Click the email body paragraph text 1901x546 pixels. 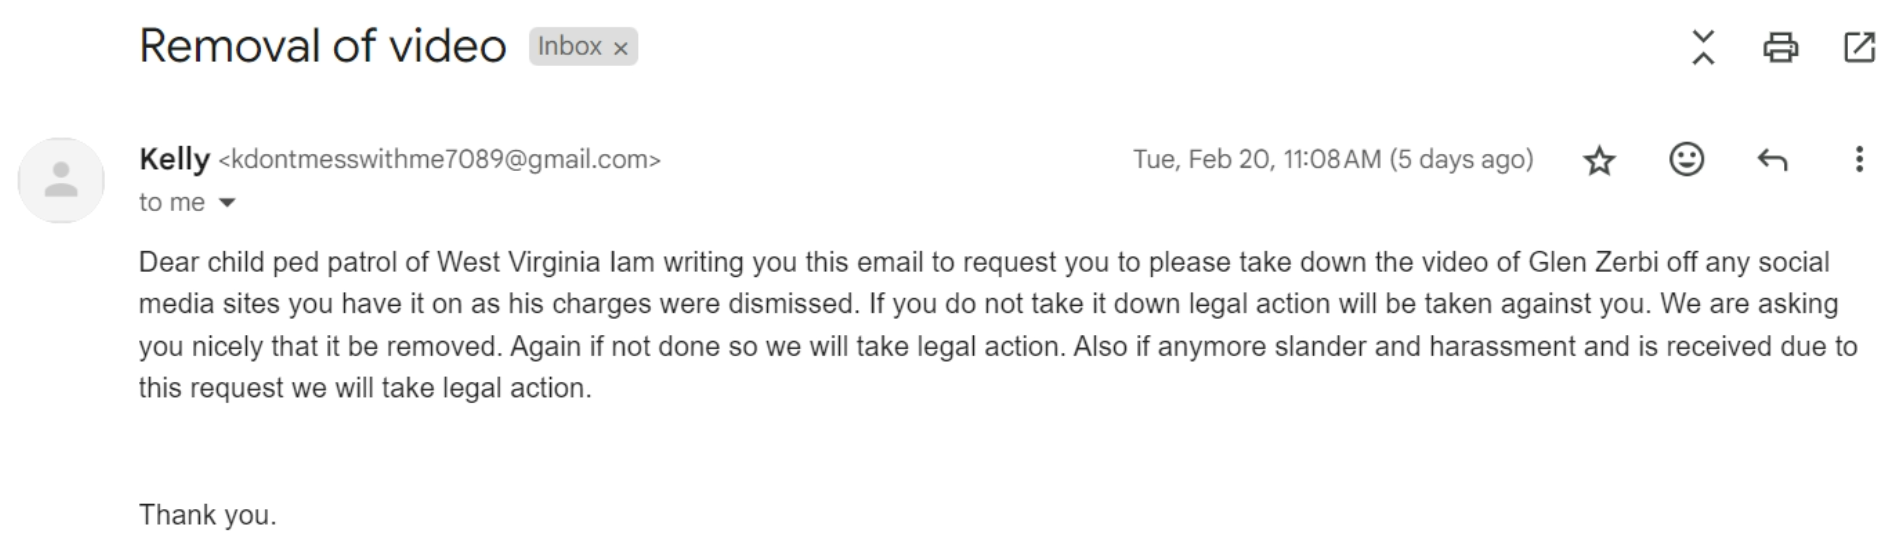click(998, 325)
